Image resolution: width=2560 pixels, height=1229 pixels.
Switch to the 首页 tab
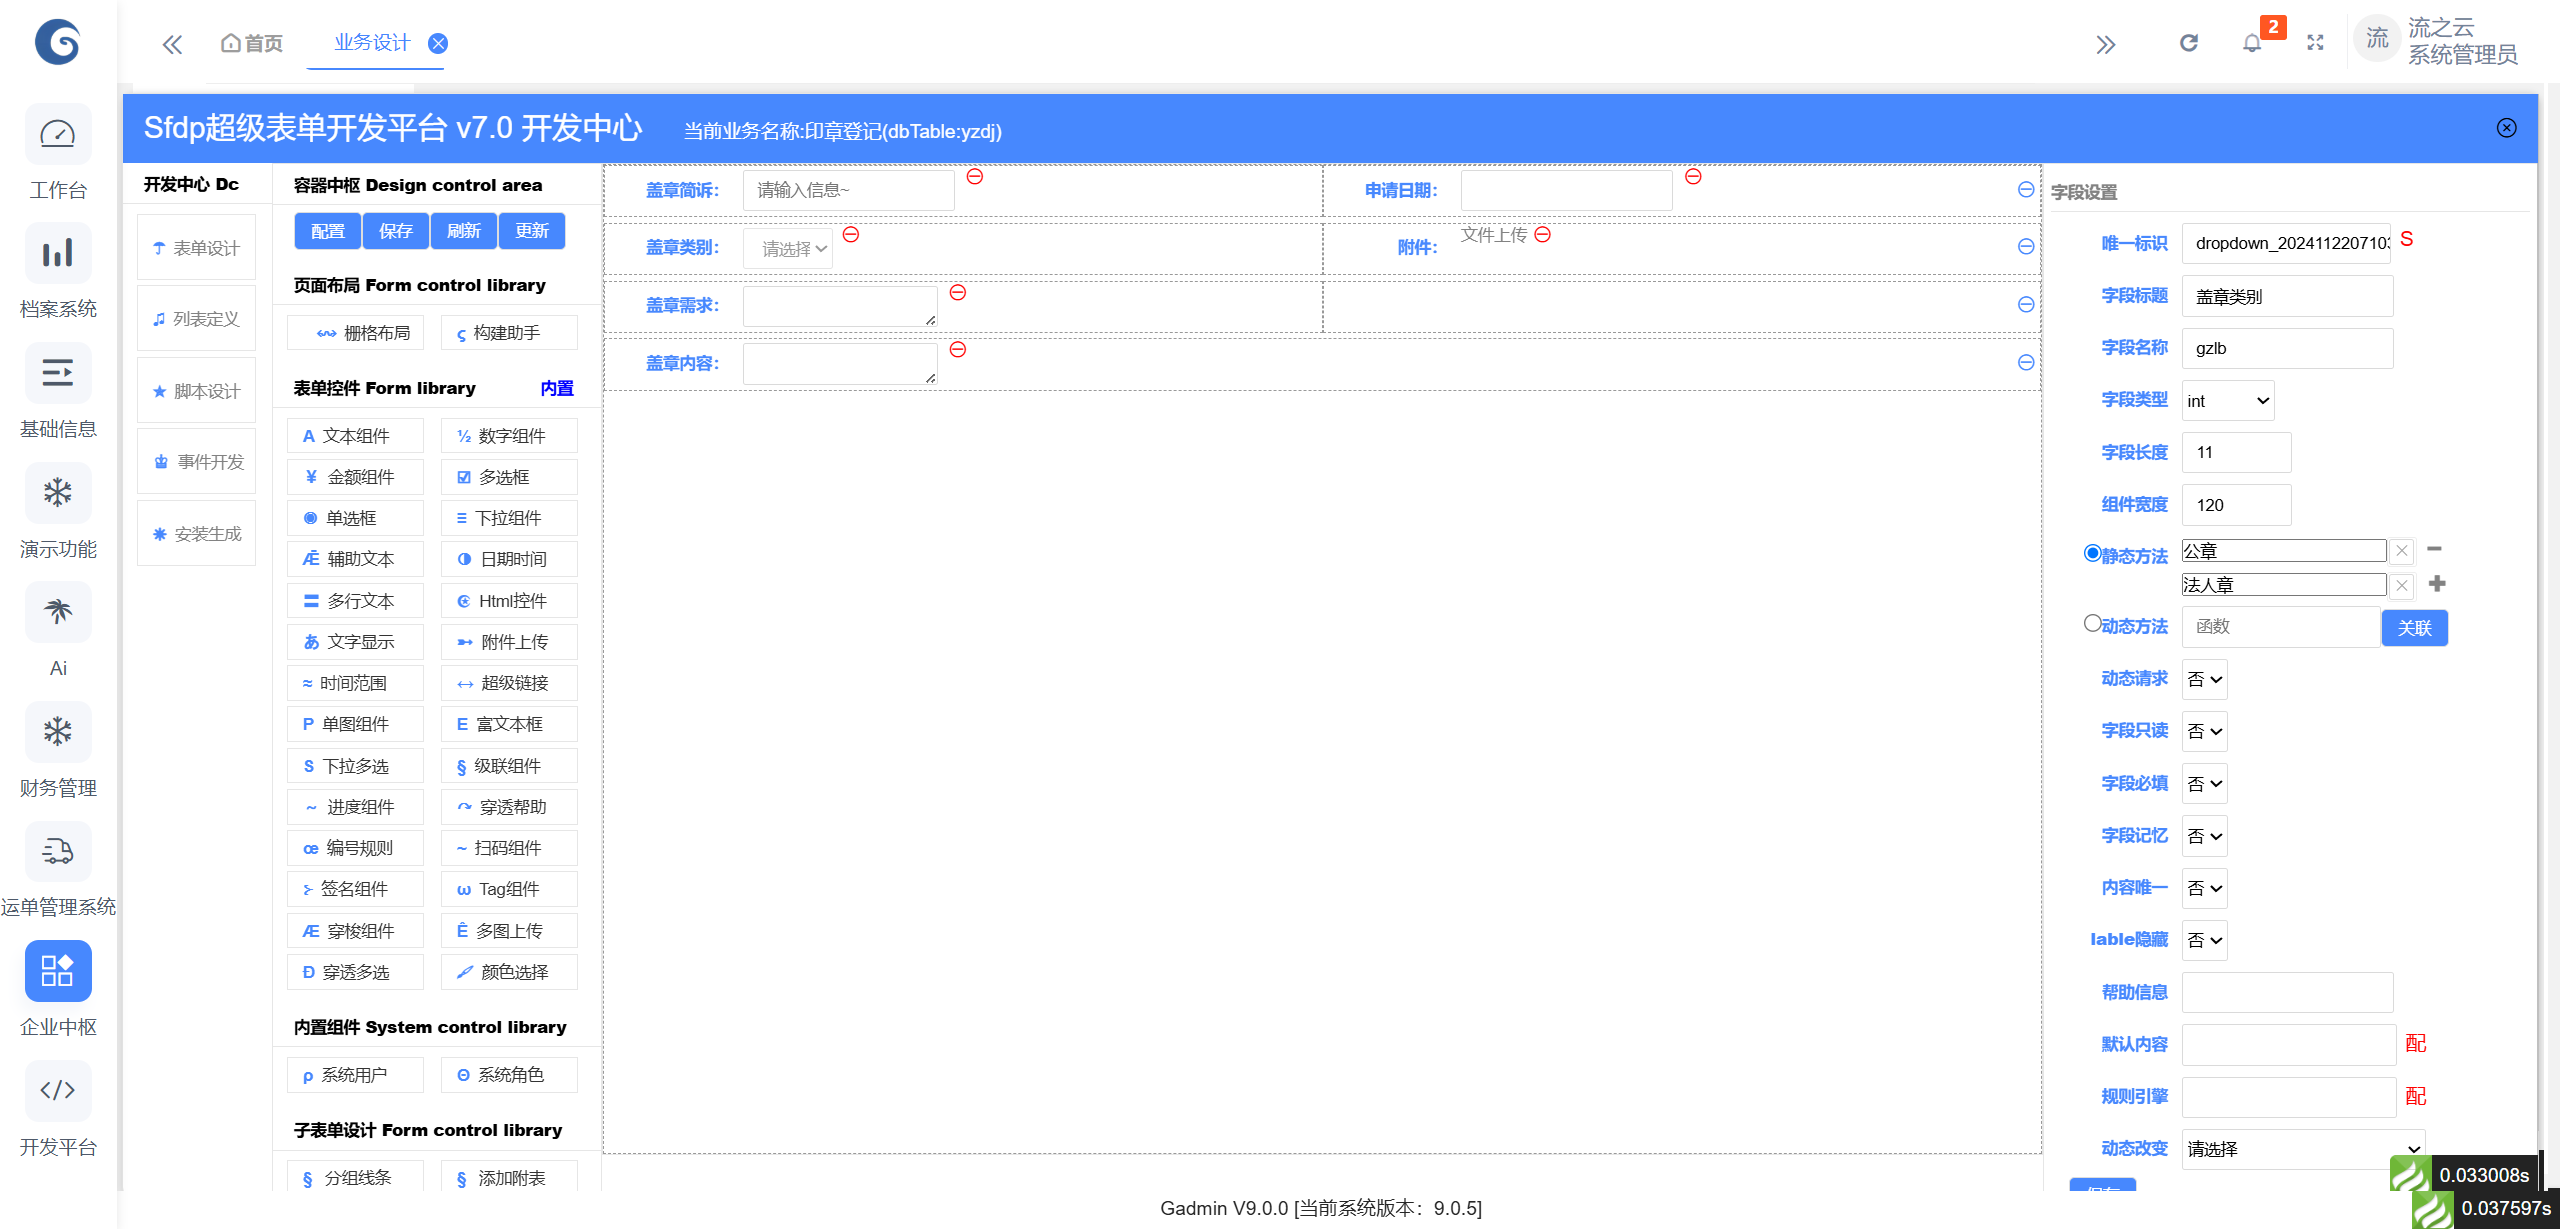coord(252,43)
